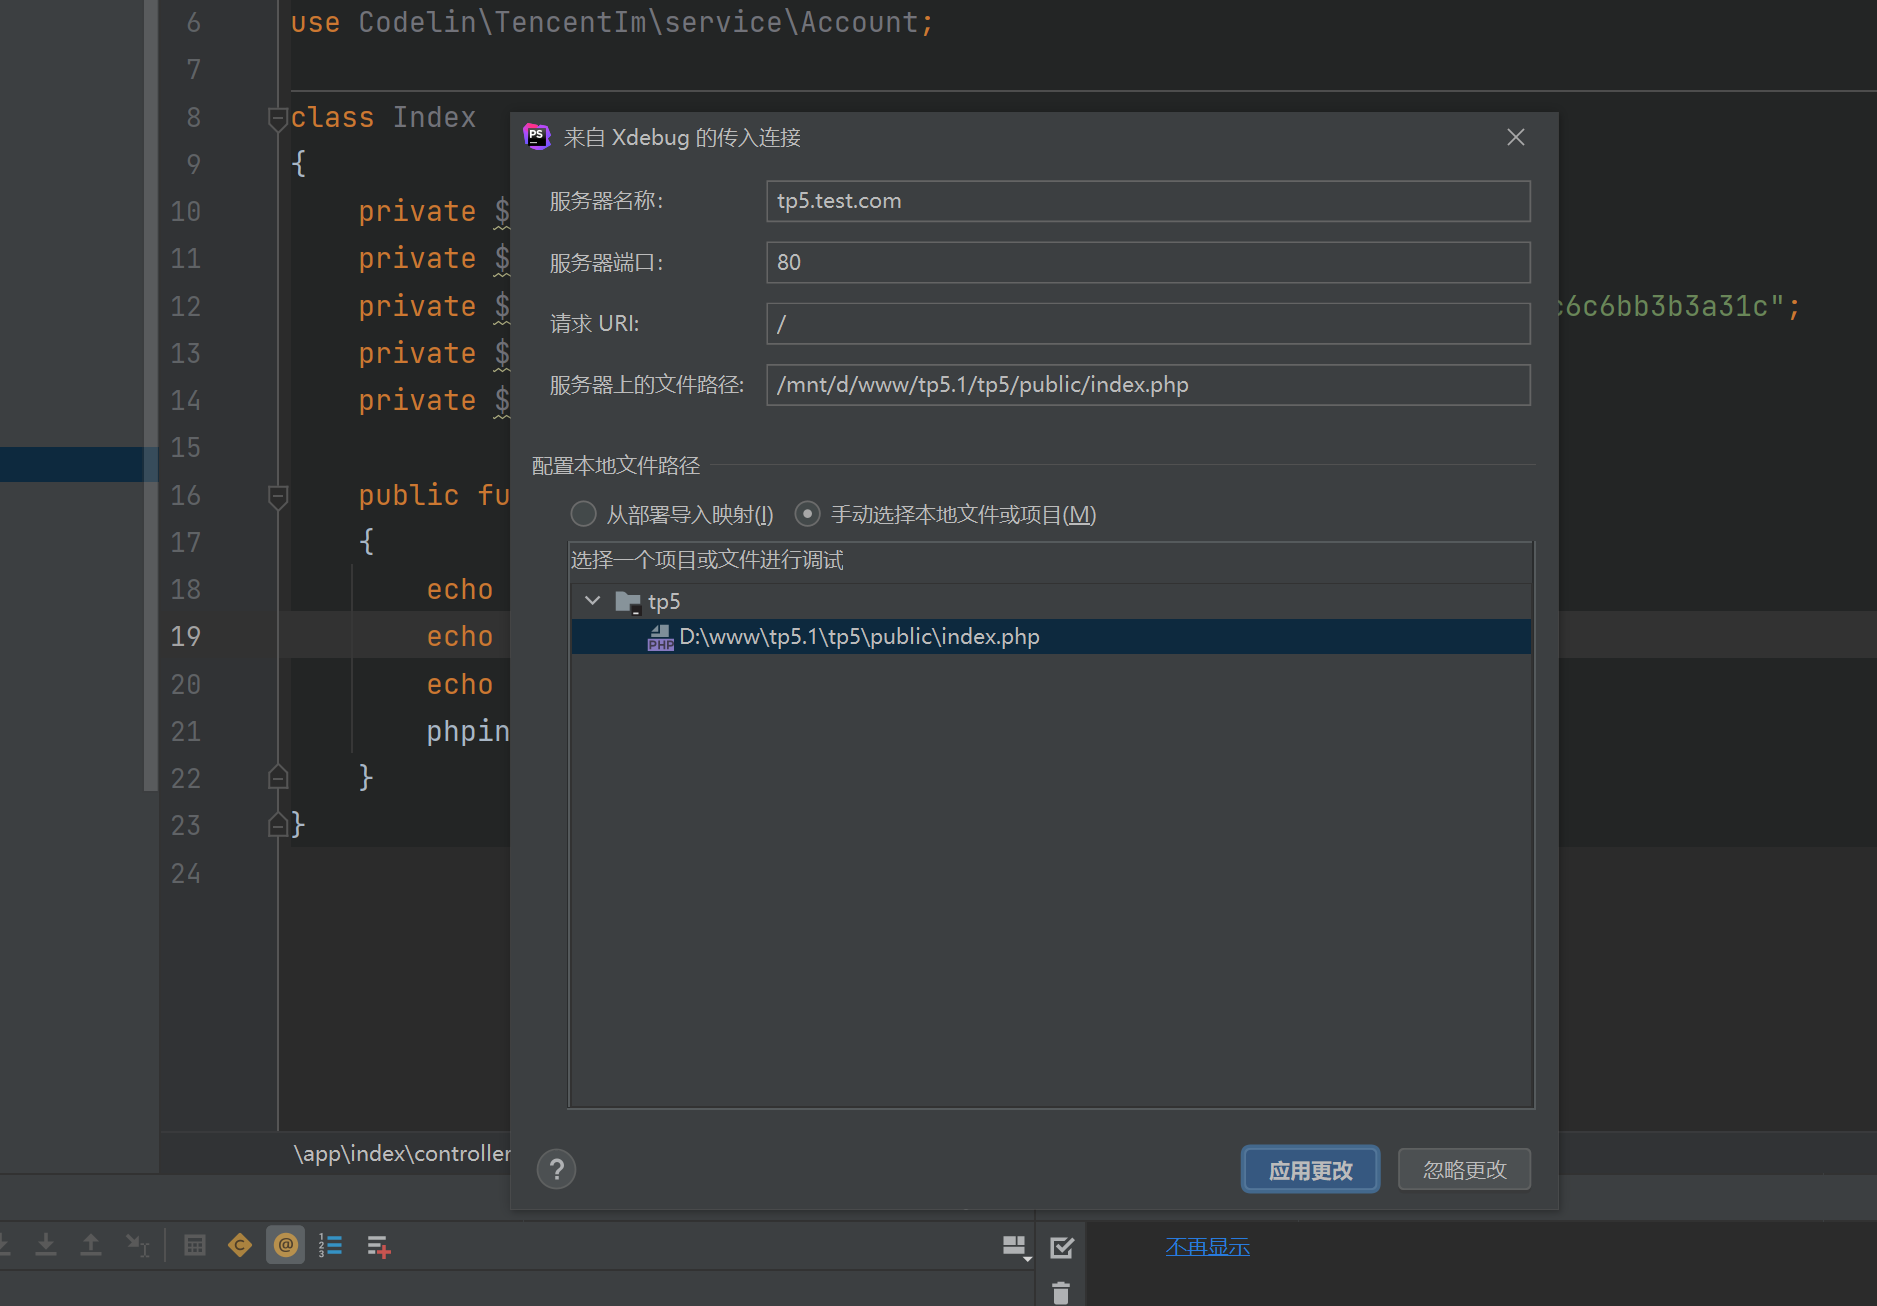Close the Xdebug incoming connection dialog
This screenshot has height=1306, width=1877.
(x=1516, y=137)
